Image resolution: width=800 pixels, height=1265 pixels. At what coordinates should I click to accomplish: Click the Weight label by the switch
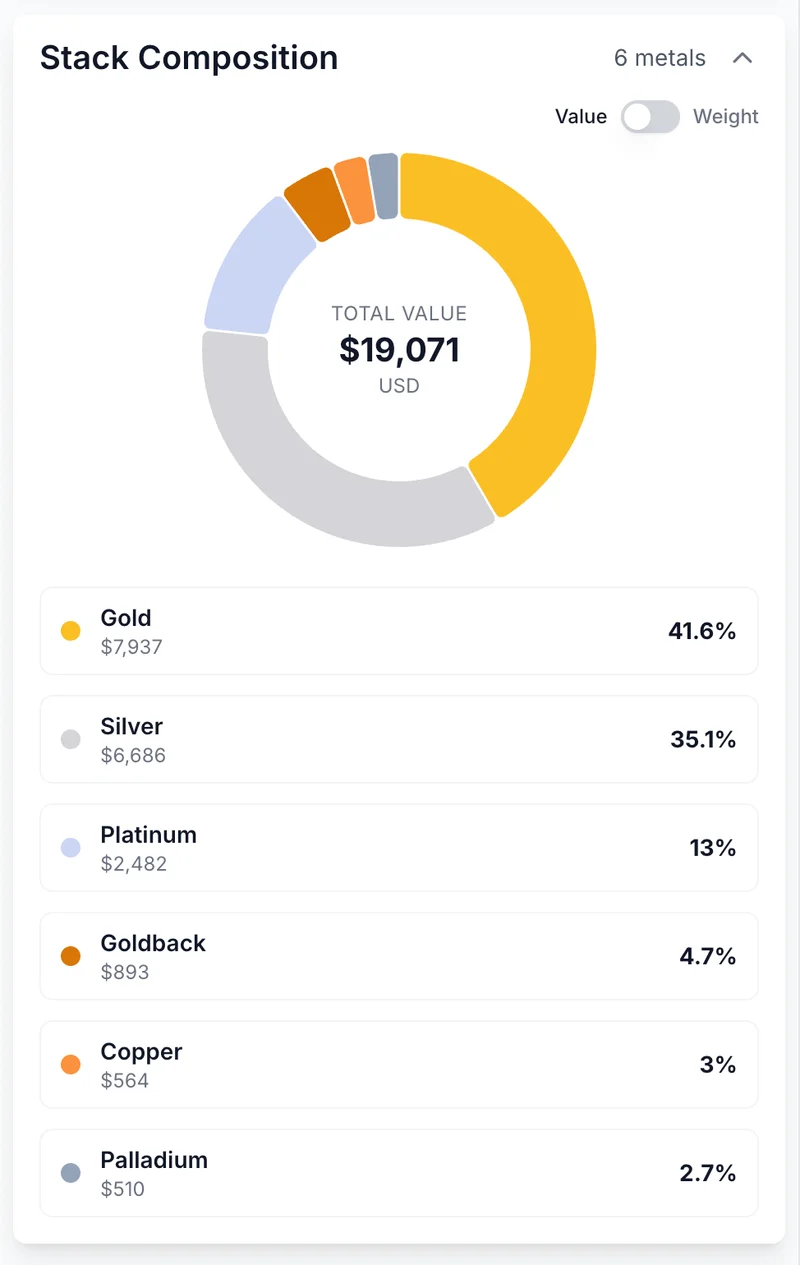point(726,117)
